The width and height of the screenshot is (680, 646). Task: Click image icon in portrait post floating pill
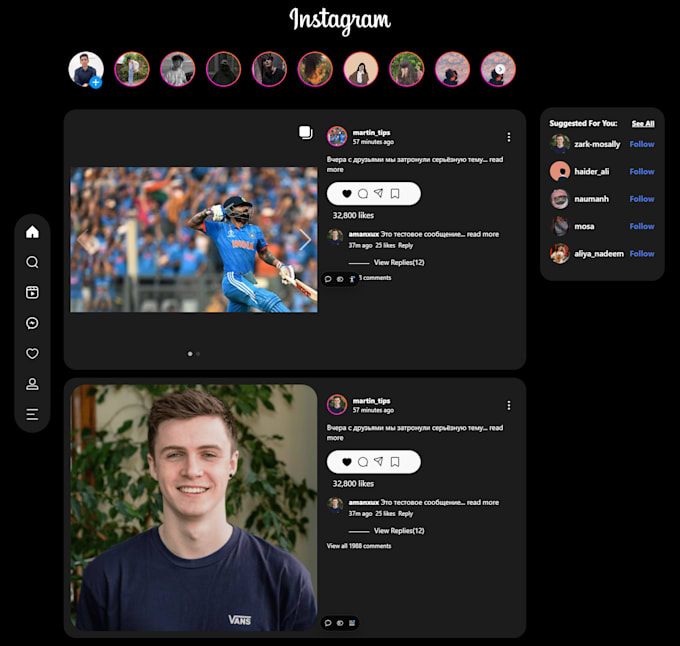click(x=352, y=623)
